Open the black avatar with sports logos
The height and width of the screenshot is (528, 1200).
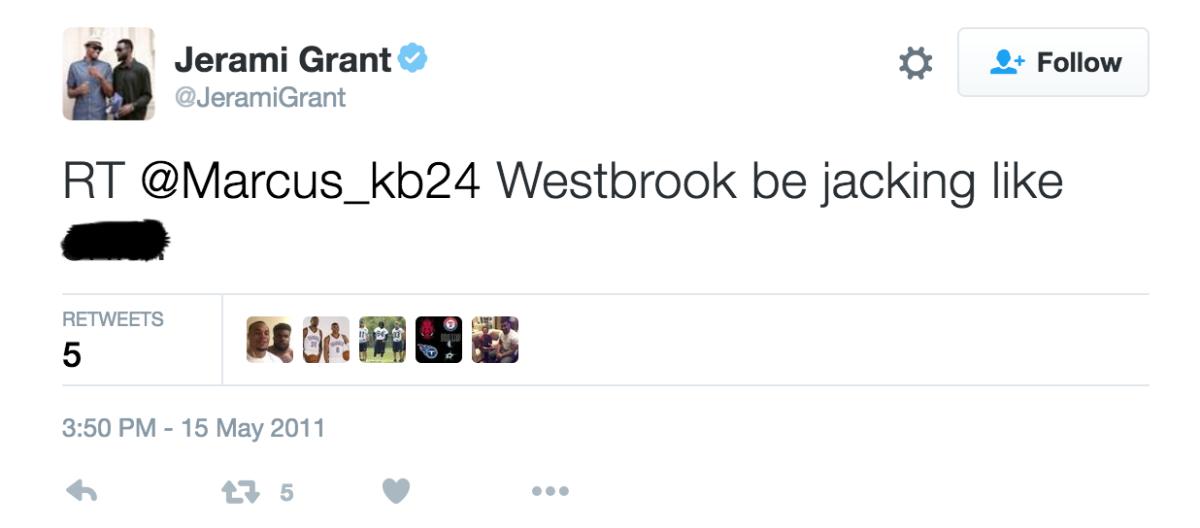(439, 340)
